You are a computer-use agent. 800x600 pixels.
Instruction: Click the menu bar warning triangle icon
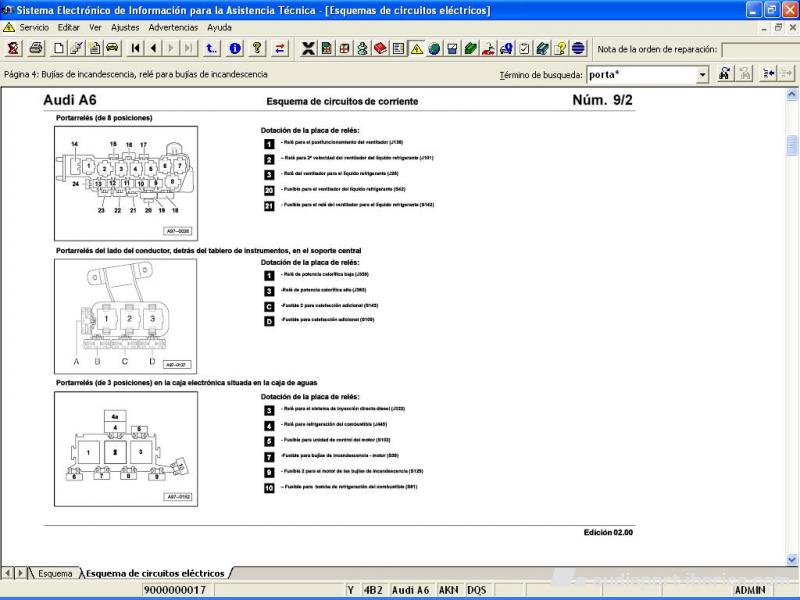(9, 28)
